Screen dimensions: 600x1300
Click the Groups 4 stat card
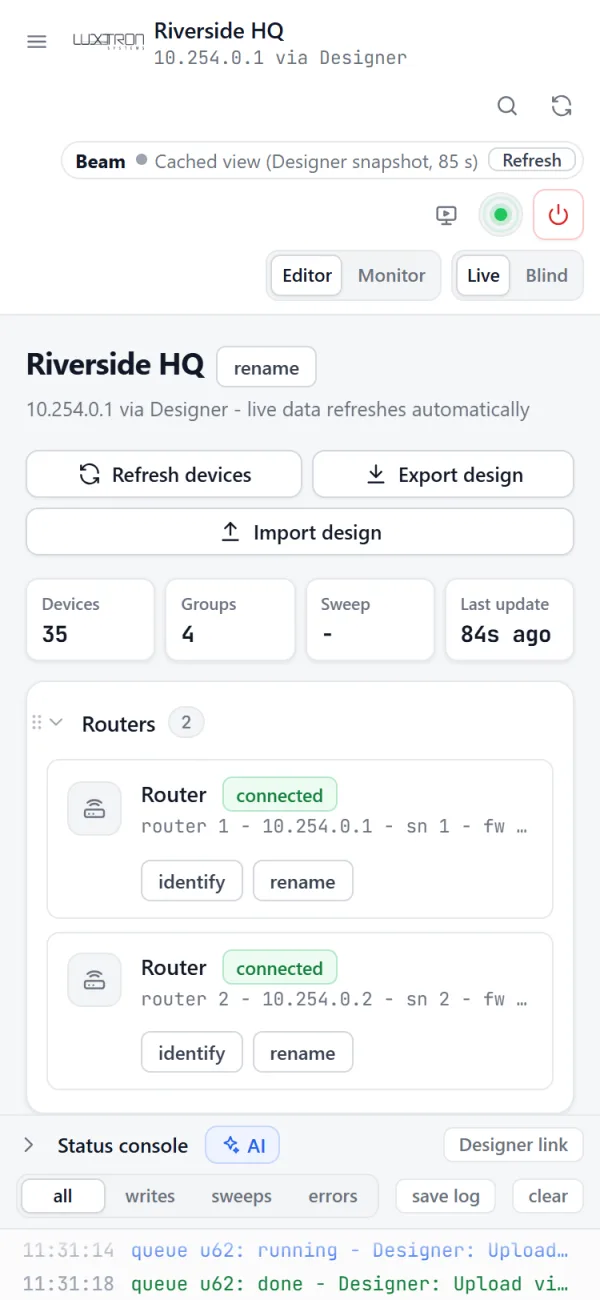230,620
